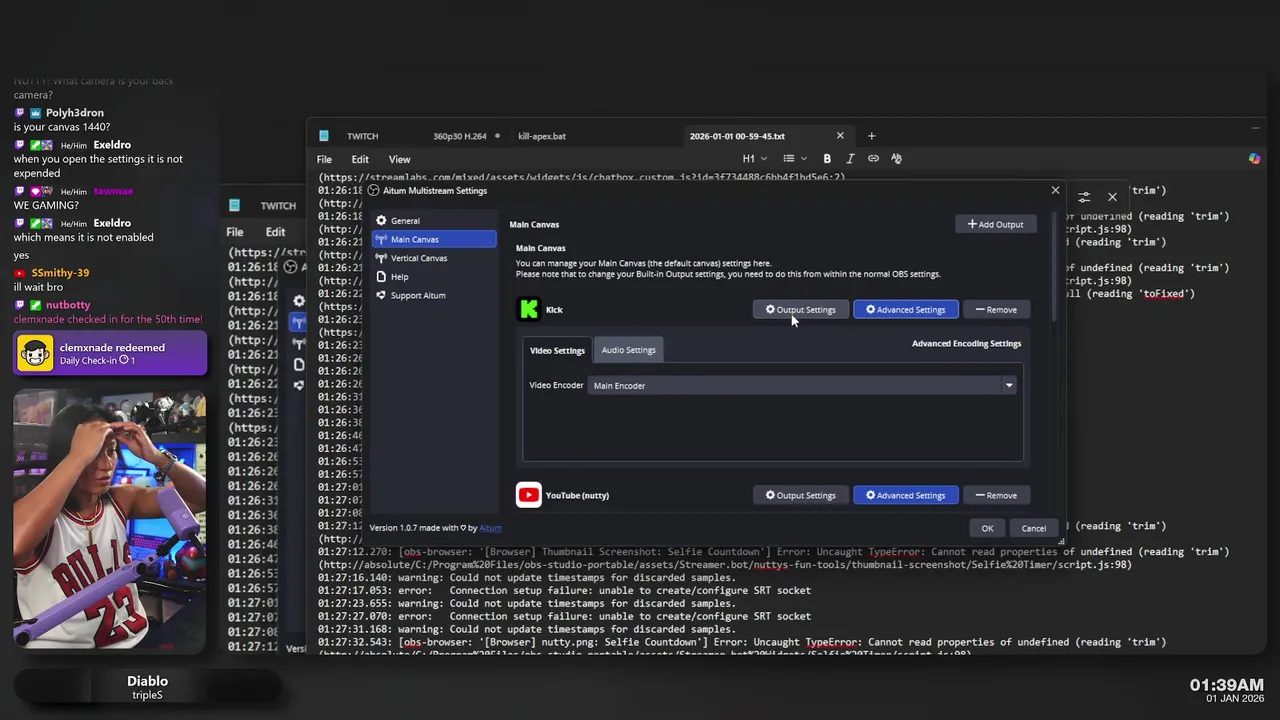Screen dimensions: 1280x720
Task: Click chat username nutbotty
Action: point(68,305)
